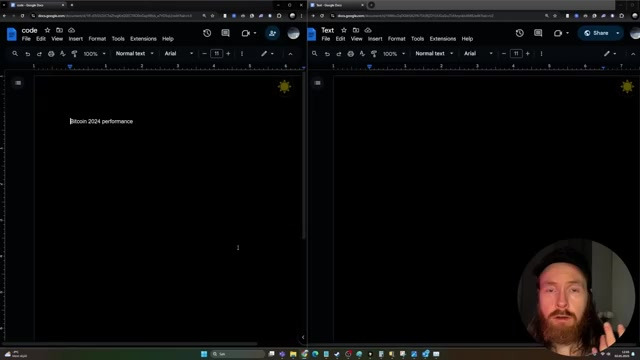The image size is (640, 360).
Task: Open Insert menu in code window
Action: pyautogui.click(x=76, y=39)
